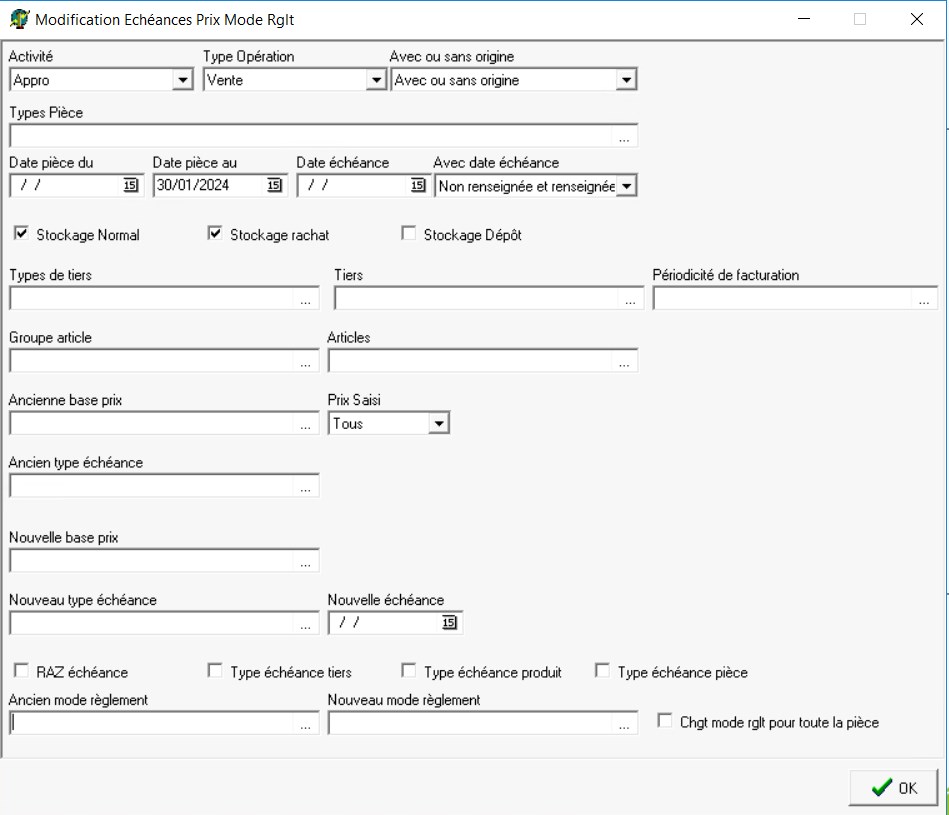949x815 pixels.
Task: Click ellipsis browse button for Types Pièce
Action: [x=625, y=137]
